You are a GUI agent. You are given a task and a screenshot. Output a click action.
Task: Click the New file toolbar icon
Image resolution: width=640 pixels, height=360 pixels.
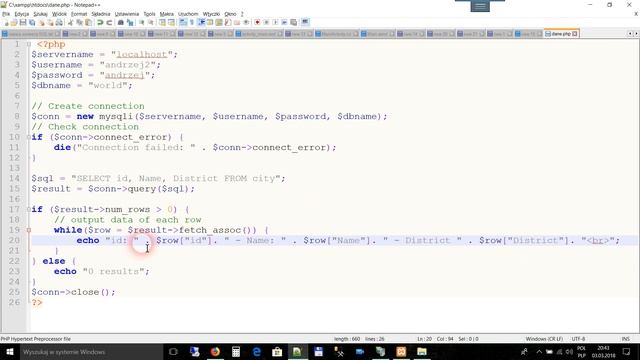[6, 22]
